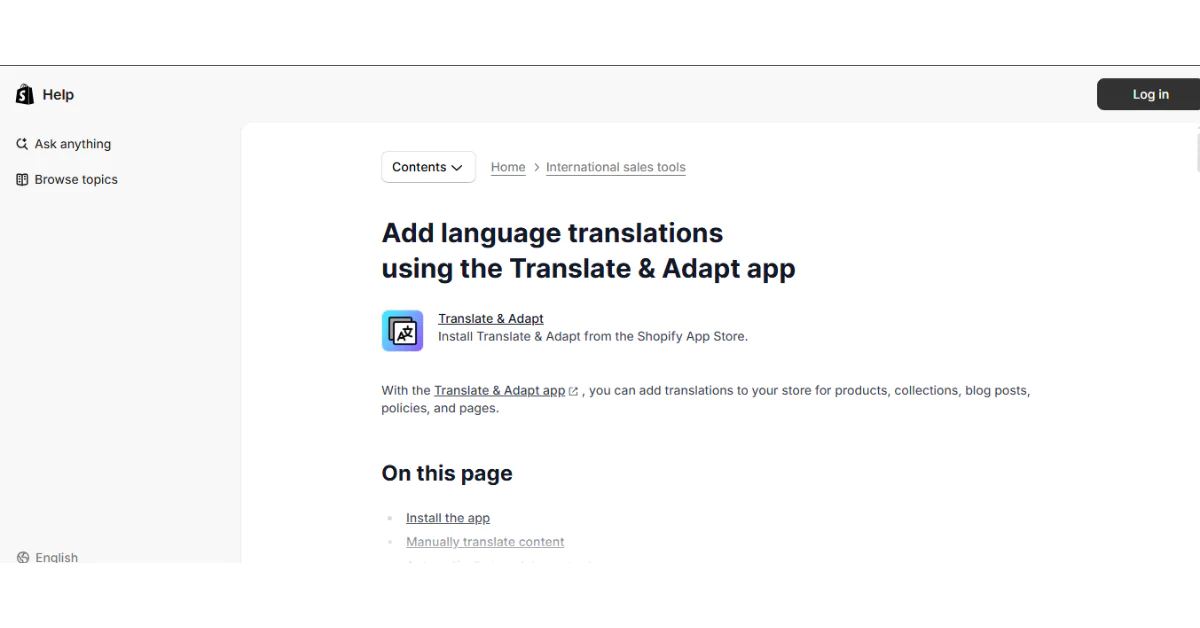
Task: Open the external link icon after Translate & Adapt app
Action: pyautogui.click(x=572, y=390)
